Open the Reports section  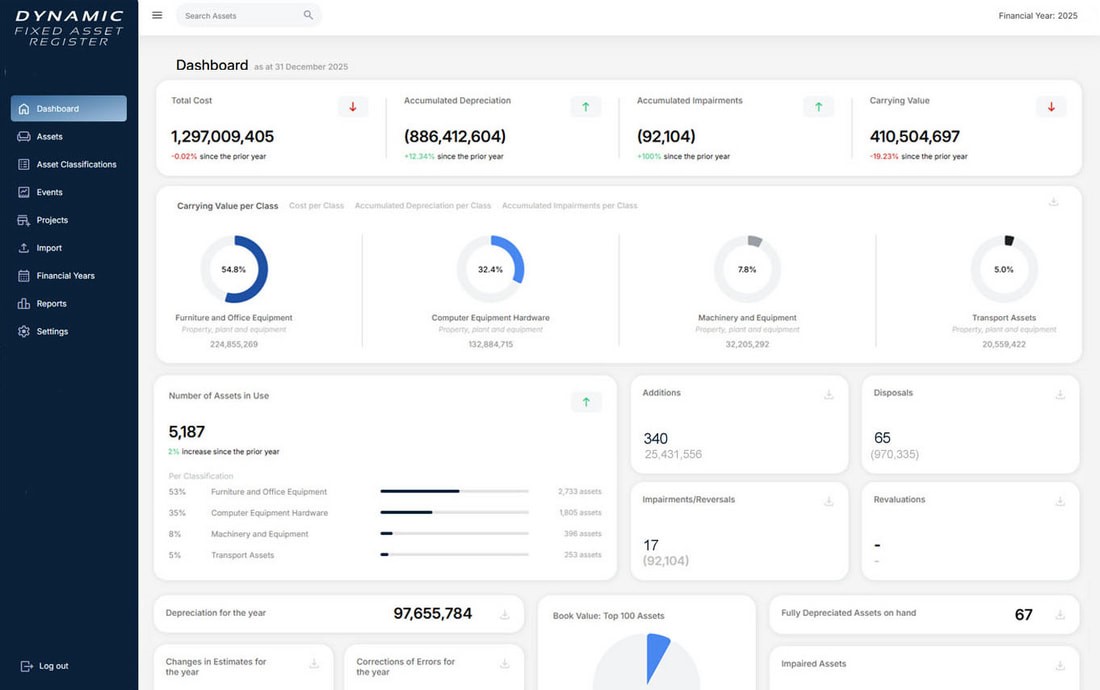(x=51, y=304)
